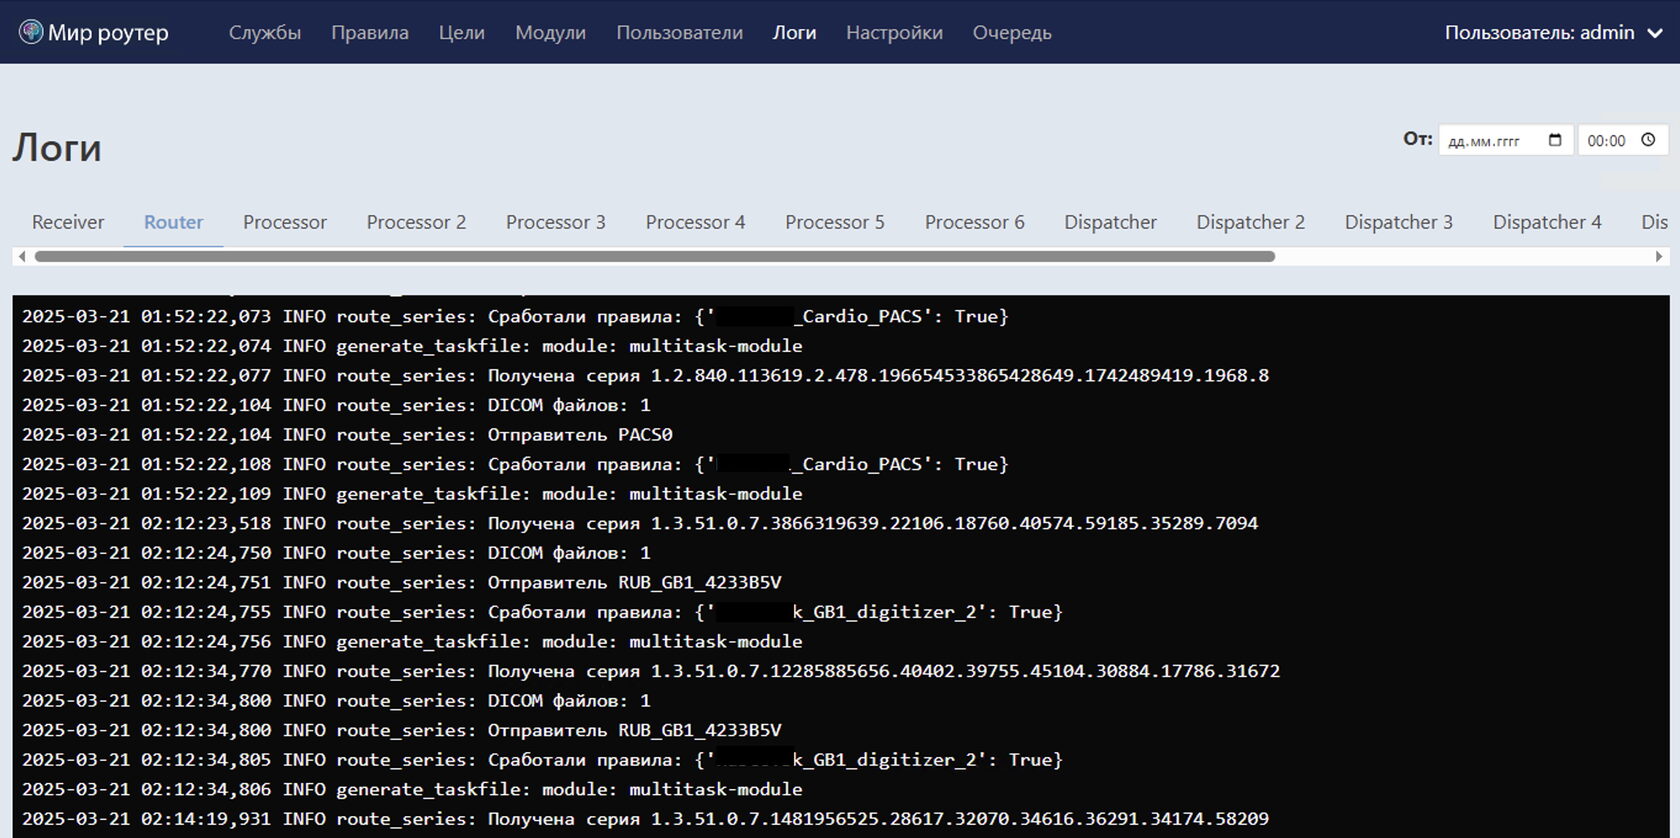Select the Логи navigation item
1680x838 pixels.
coord(795,32)
